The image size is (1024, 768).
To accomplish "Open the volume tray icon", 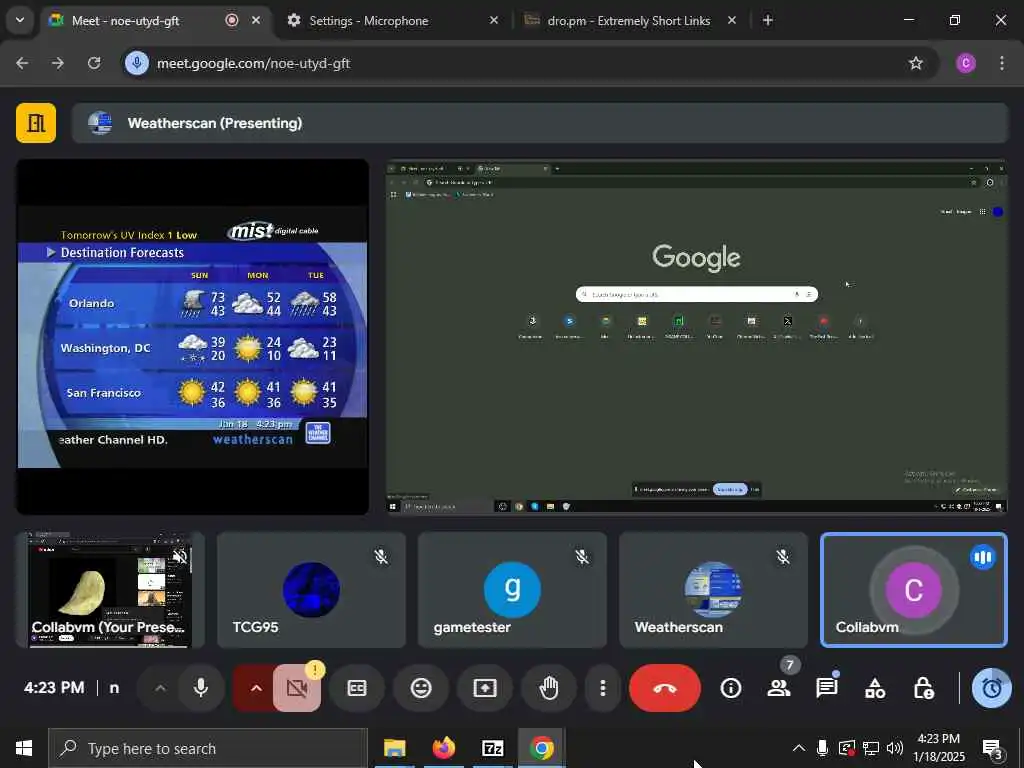I will (x=895, y=748).
